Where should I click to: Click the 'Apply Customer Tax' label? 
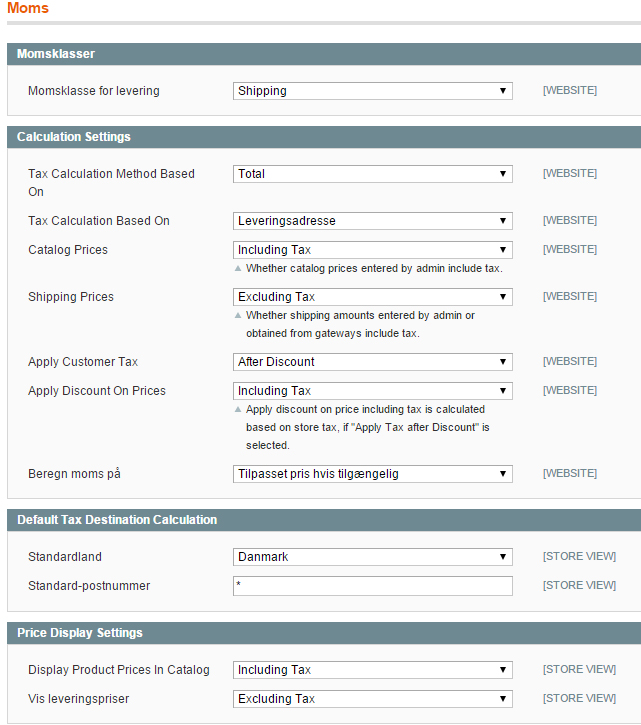pos(83,362)
